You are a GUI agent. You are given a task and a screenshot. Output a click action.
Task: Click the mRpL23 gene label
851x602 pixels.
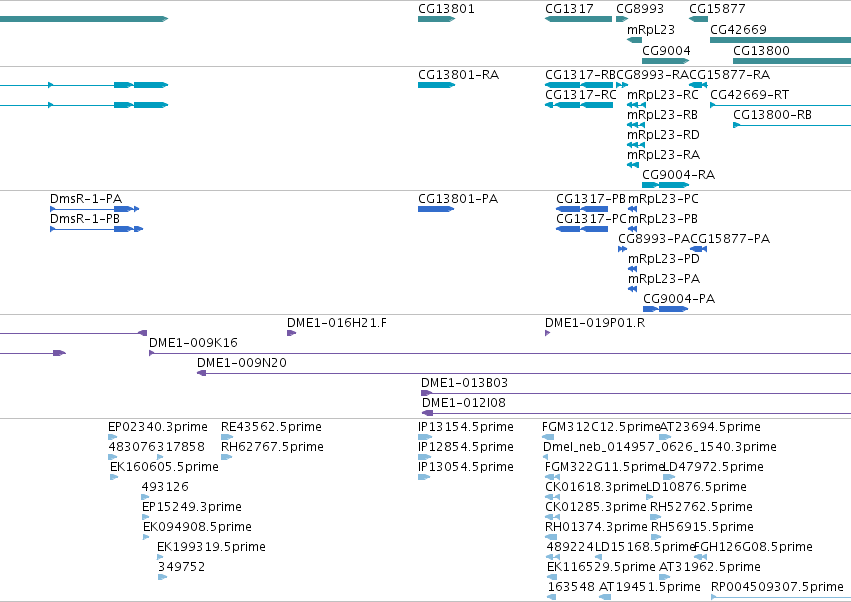click(x=651, y=29)
